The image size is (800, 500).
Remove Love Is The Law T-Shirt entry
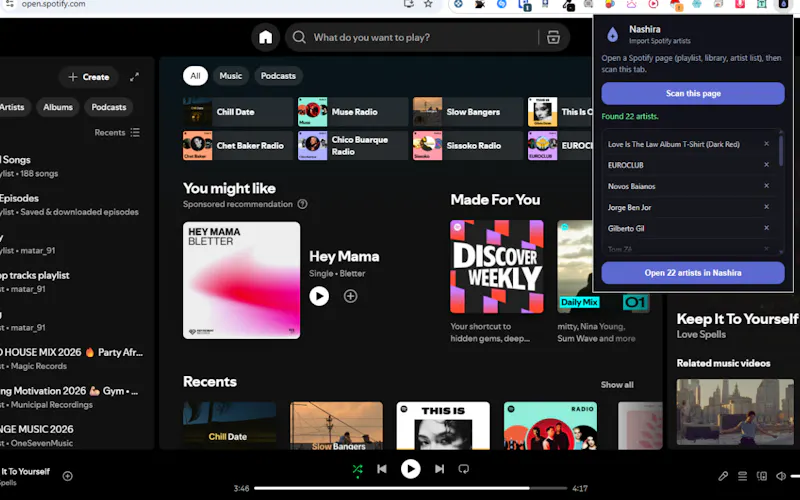[766, 144]
